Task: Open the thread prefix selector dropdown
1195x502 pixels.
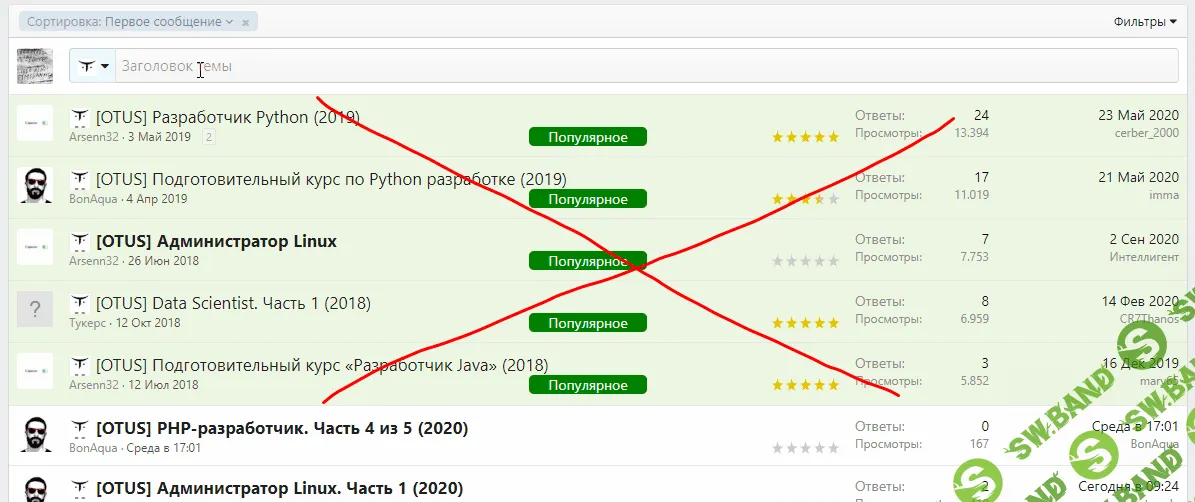Action: pyautogui.click(x=93, y=66)
